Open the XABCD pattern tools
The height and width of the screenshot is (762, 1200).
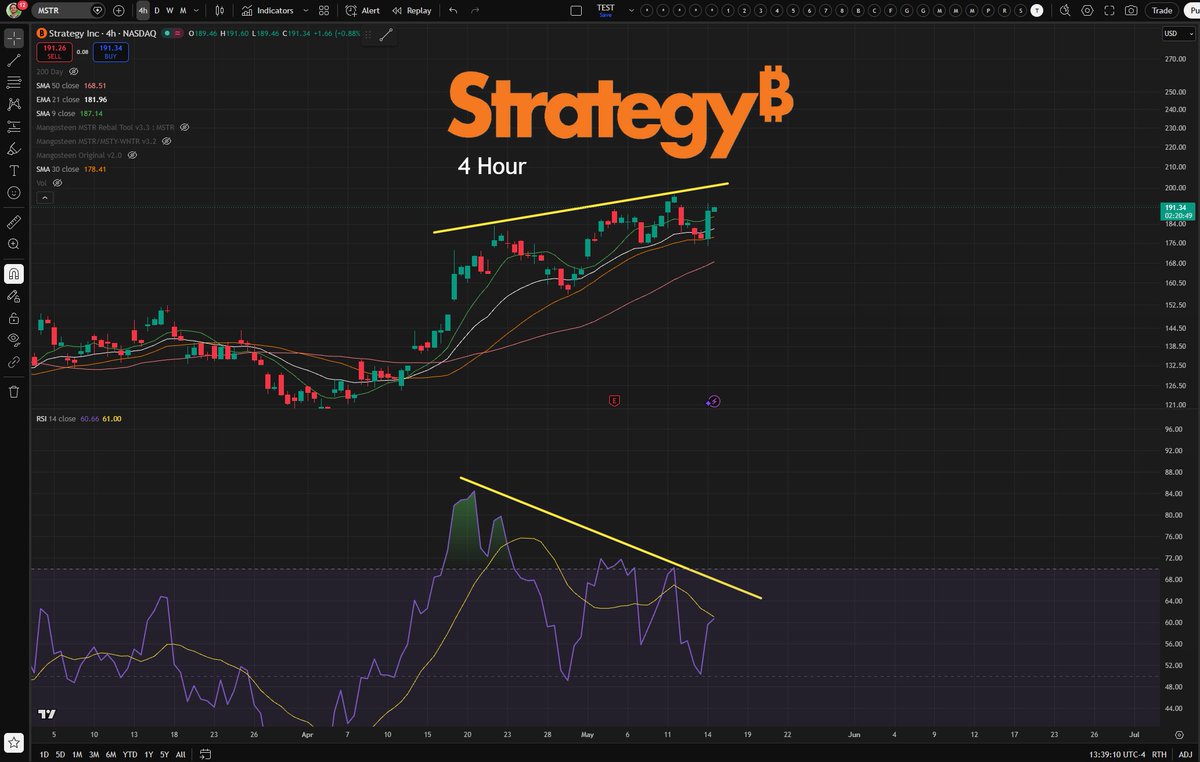coord(14,104)
